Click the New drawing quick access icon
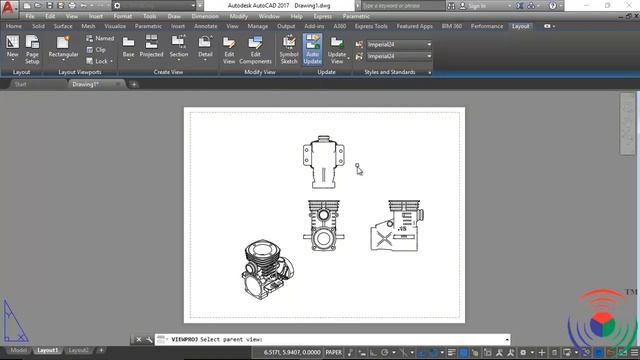The image size is (640, 360). [x=27, y=6]
